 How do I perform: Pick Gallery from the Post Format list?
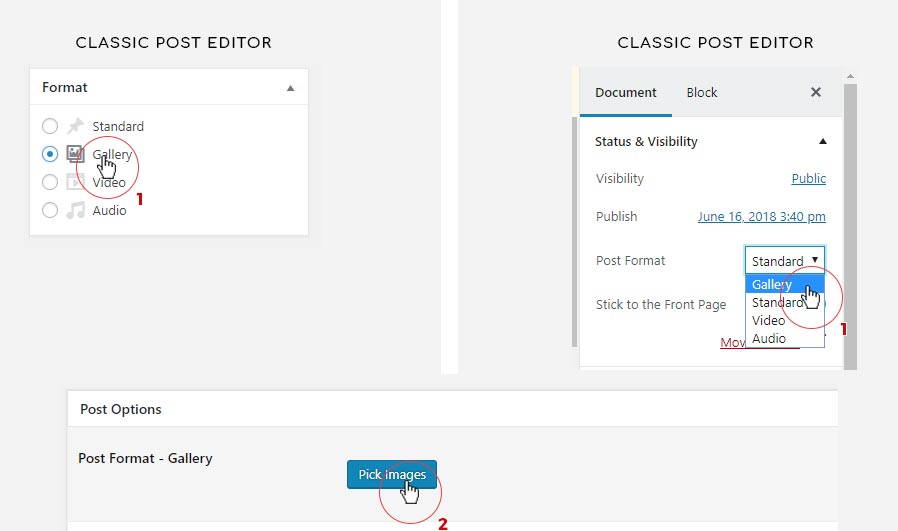(x=772, y=285)
